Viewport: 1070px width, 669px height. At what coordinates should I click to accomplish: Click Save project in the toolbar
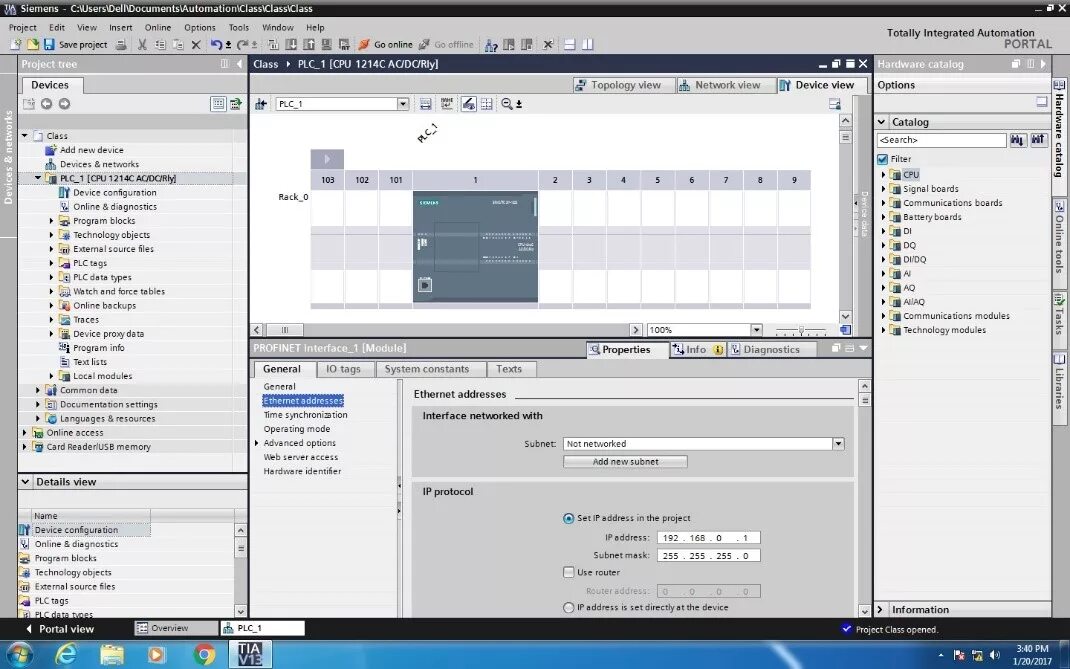[75, 44]
